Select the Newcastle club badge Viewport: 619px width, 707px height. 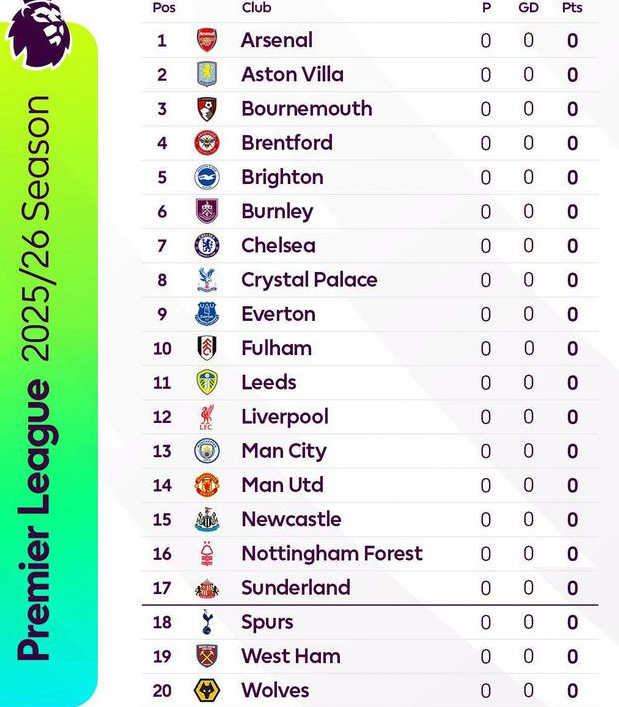[207, 520]
